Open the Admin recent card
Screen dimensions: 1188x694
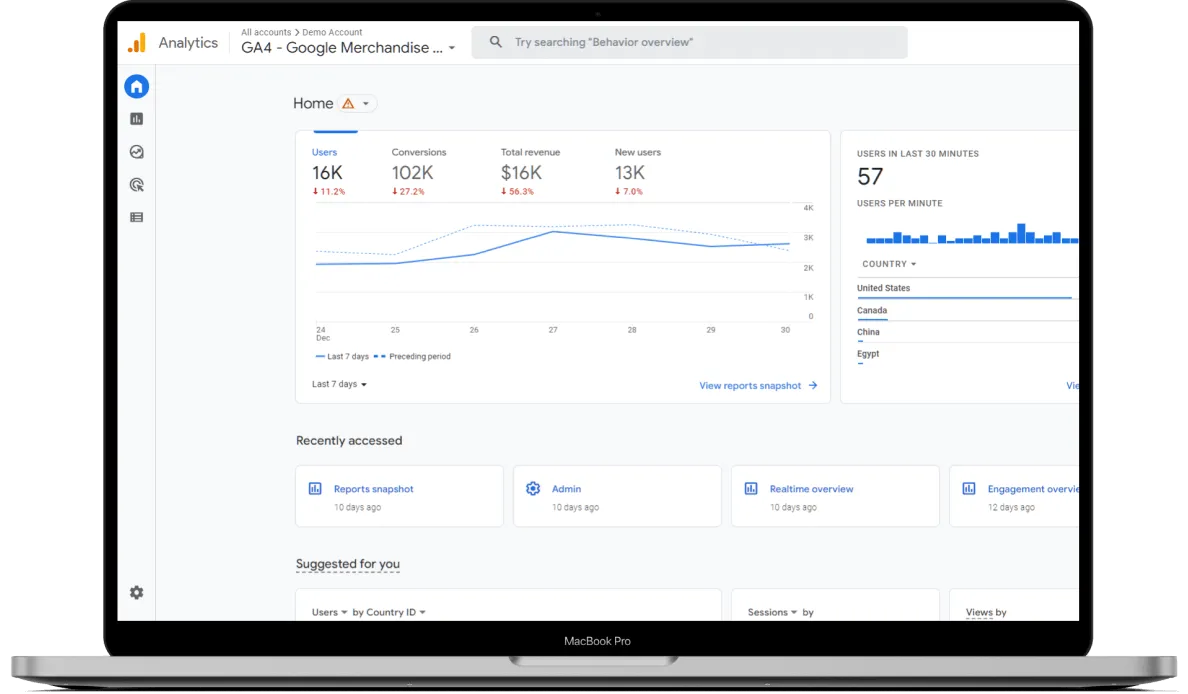pos(617,496)
